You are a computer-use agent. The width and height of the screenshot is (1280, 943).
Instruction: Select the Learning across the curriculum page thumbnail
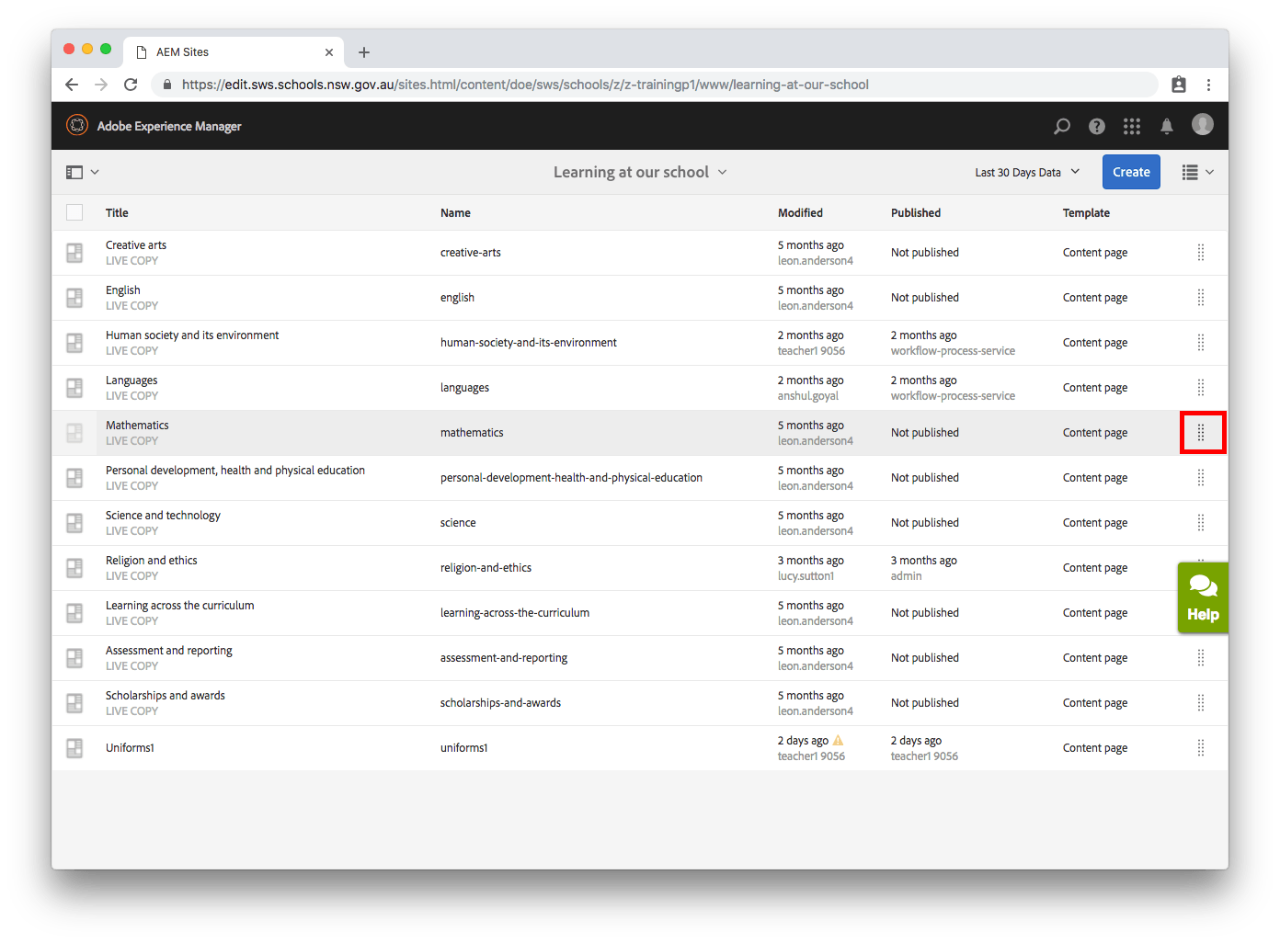(x=74, y=613)
